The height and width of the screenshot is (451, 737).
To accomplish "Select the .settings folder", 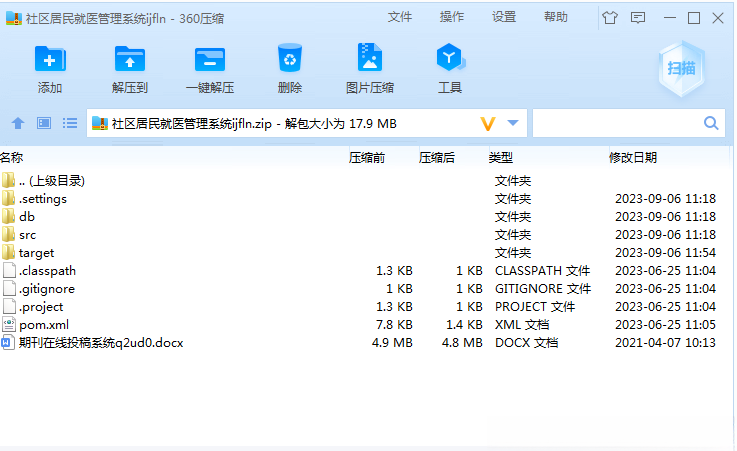I will [x=367, y=199].
